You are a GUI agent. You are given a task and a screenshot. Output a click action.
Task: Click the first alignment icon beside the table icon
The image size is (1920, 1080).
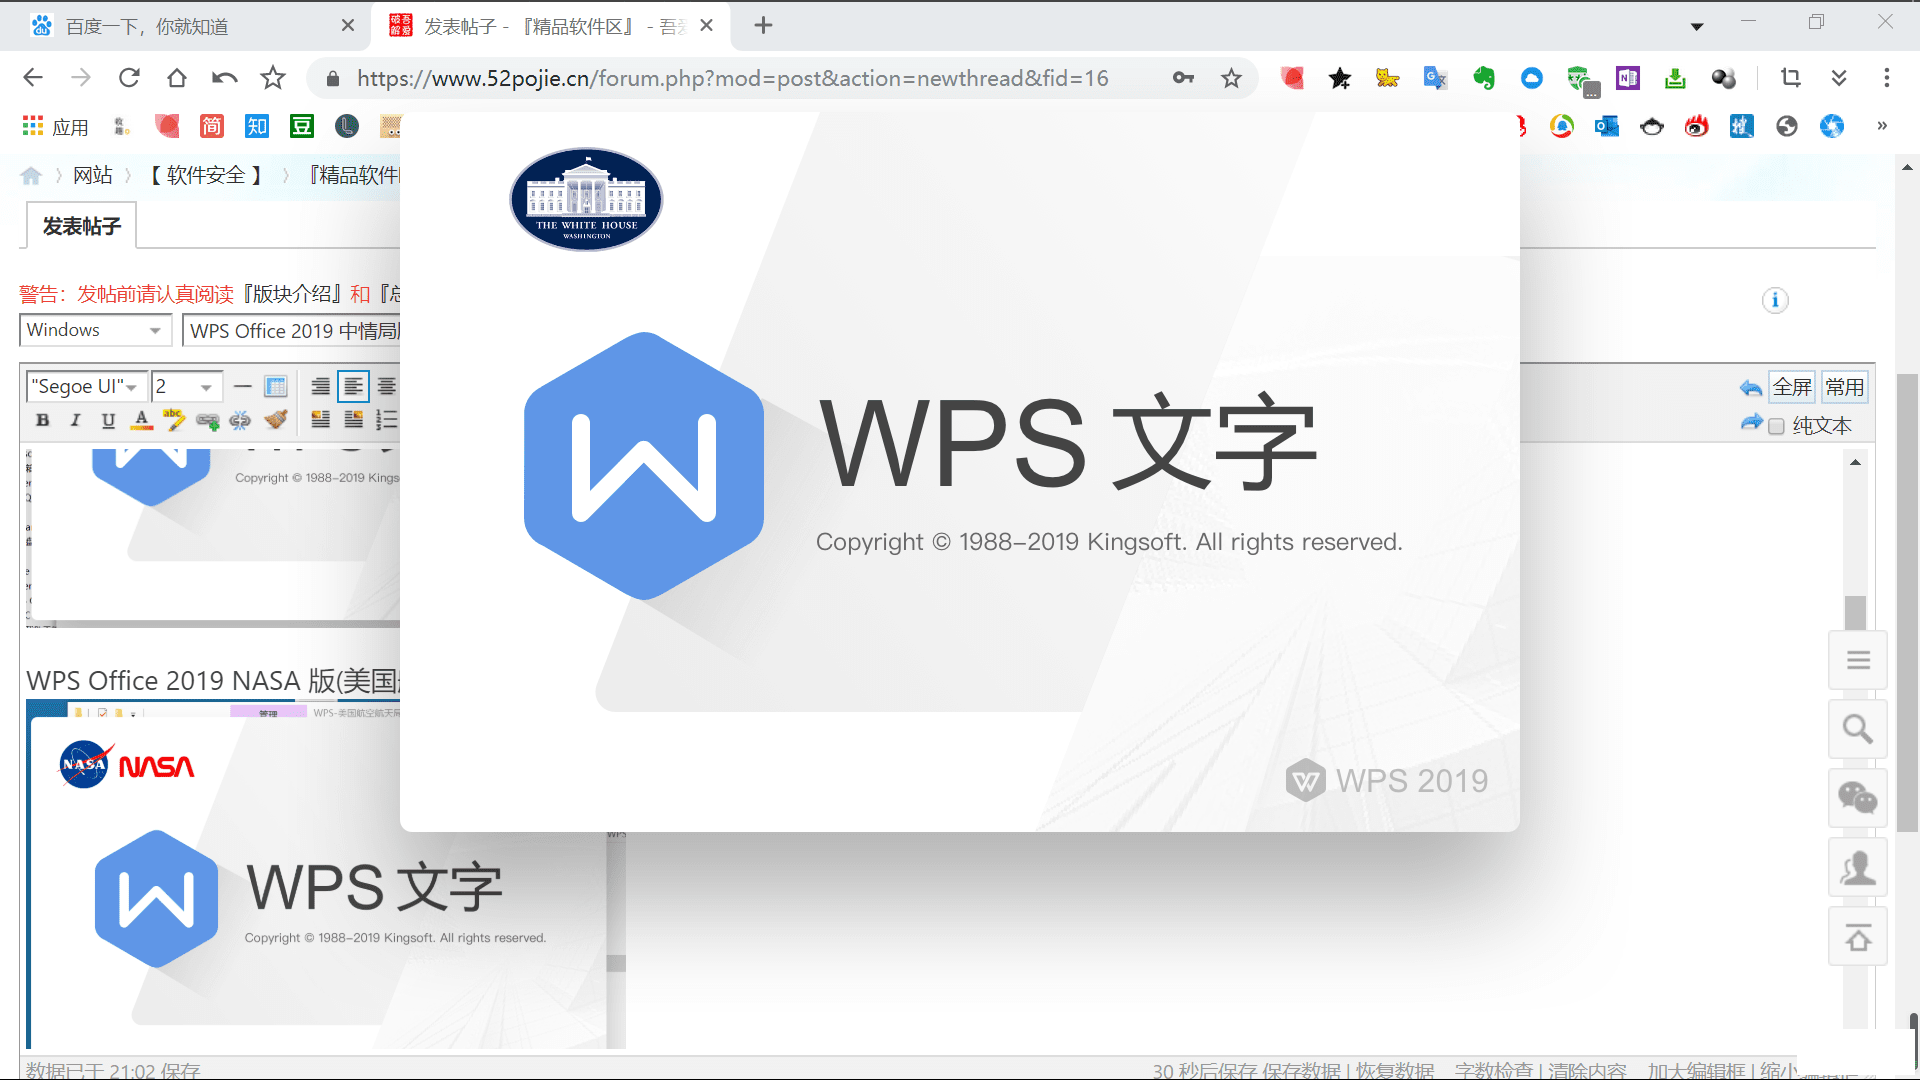click(320, 386)
